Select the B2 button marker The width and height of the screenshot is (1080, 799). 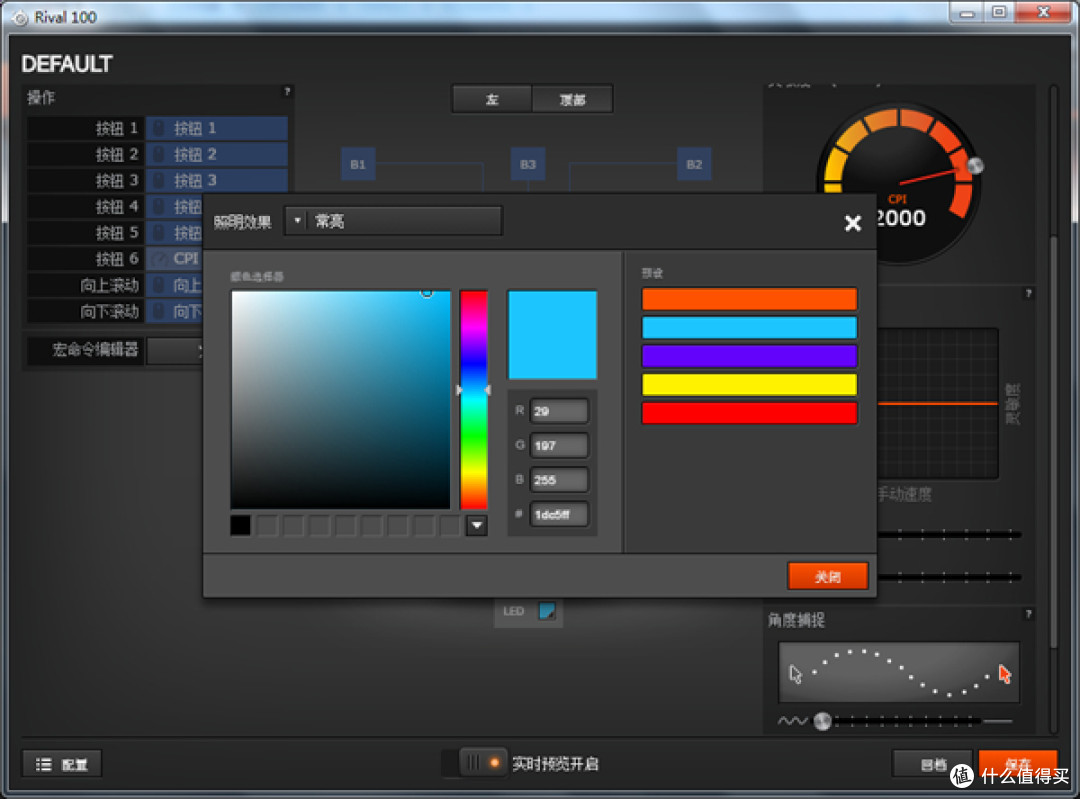pyautogui.click(x=694, y=164)
